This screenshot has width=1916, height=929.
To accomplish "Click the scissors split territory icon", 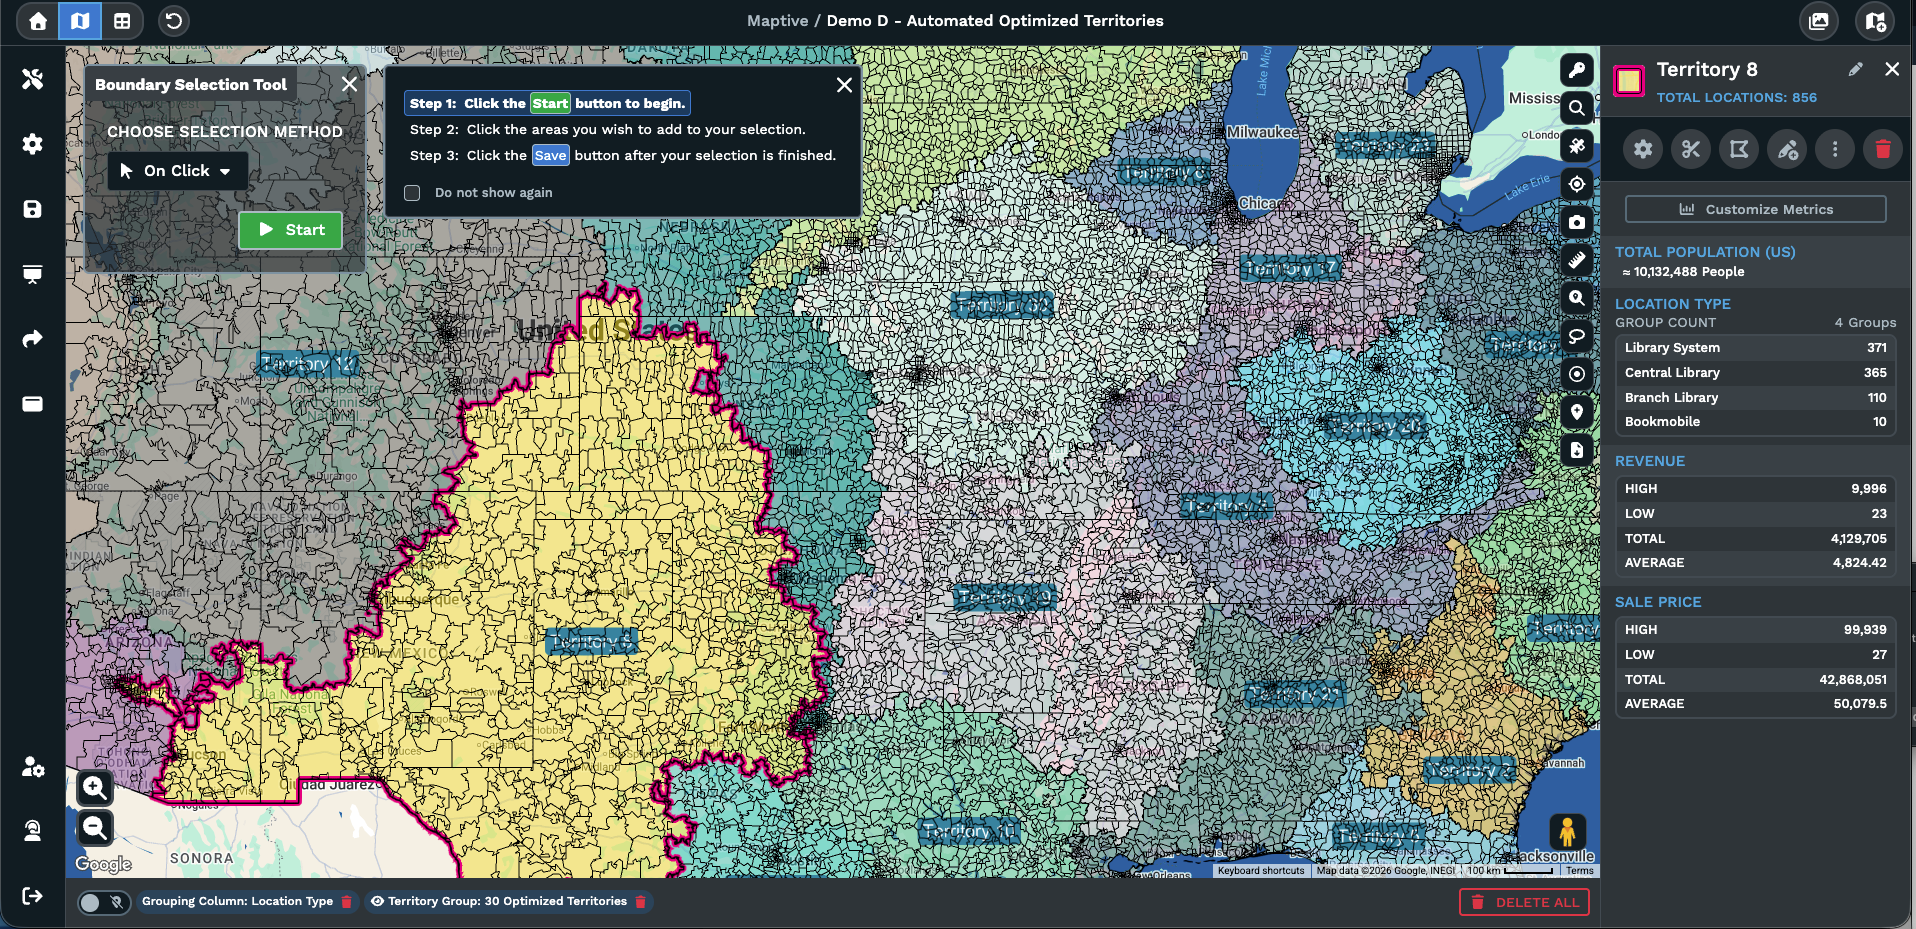I will tap(1690, 150).
